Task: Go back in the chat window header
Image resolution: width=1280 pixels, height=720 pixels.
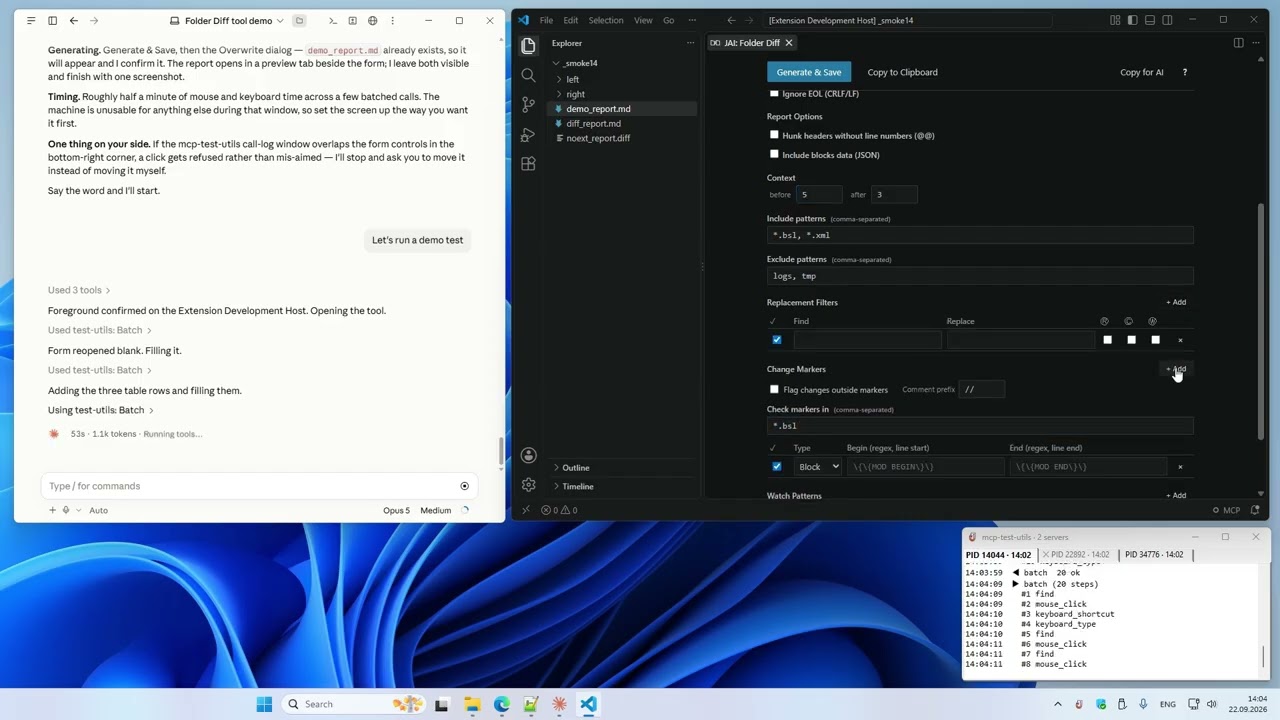Action: pos(73,20)
